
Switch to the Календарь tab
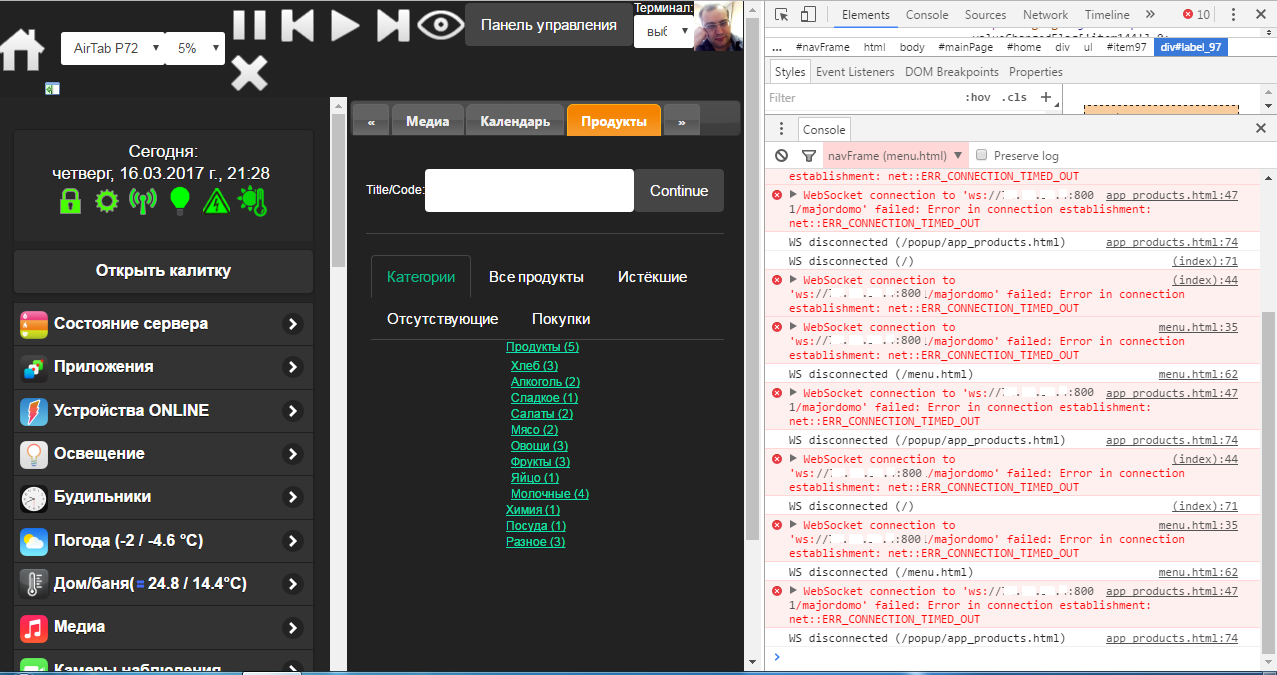tap(515, 121)
